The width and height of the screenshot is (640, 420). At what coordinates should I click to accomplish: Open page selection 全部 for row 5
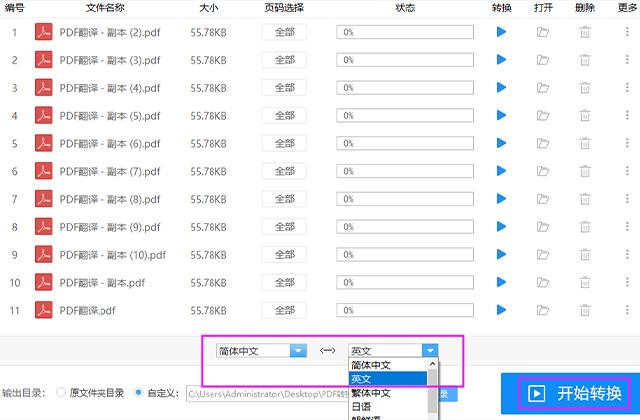(284, 143)
